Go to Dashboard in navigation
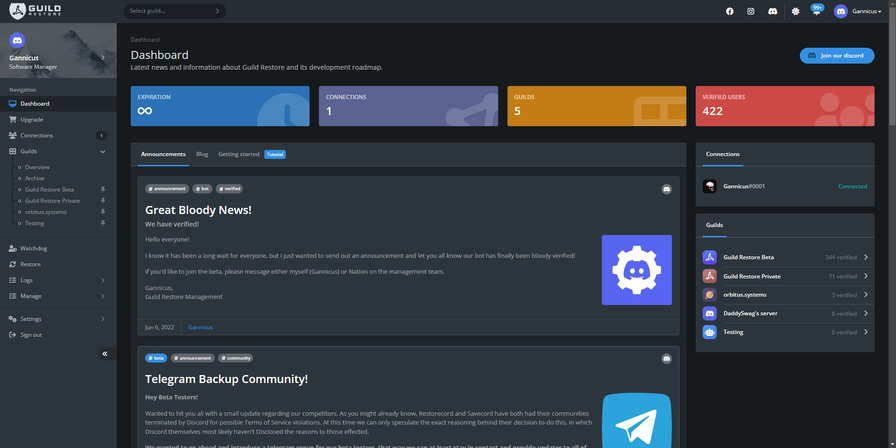896x448 pixels. click(x=58, y=103)
